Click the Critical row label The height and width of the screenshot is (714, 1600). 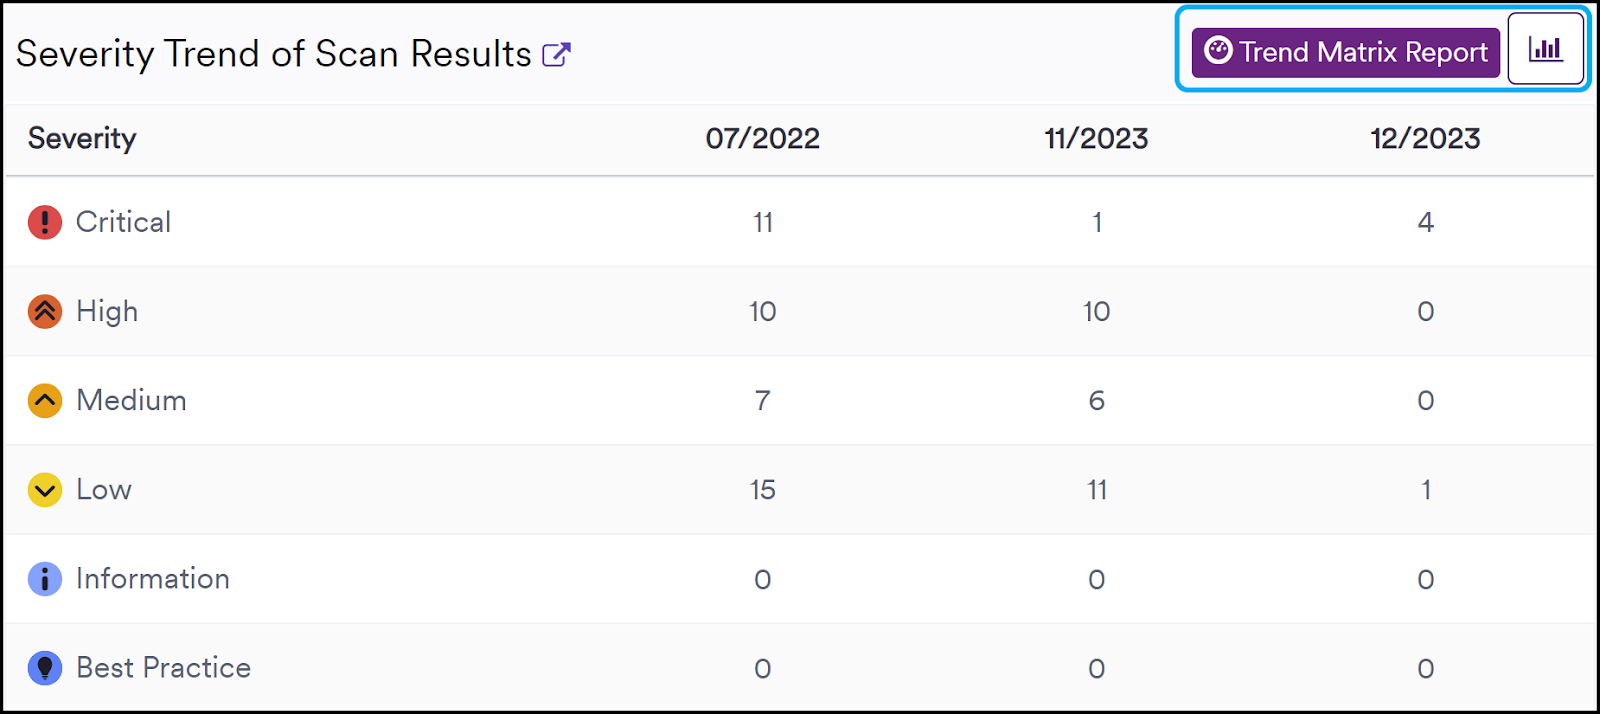click(x=123, y=221)
